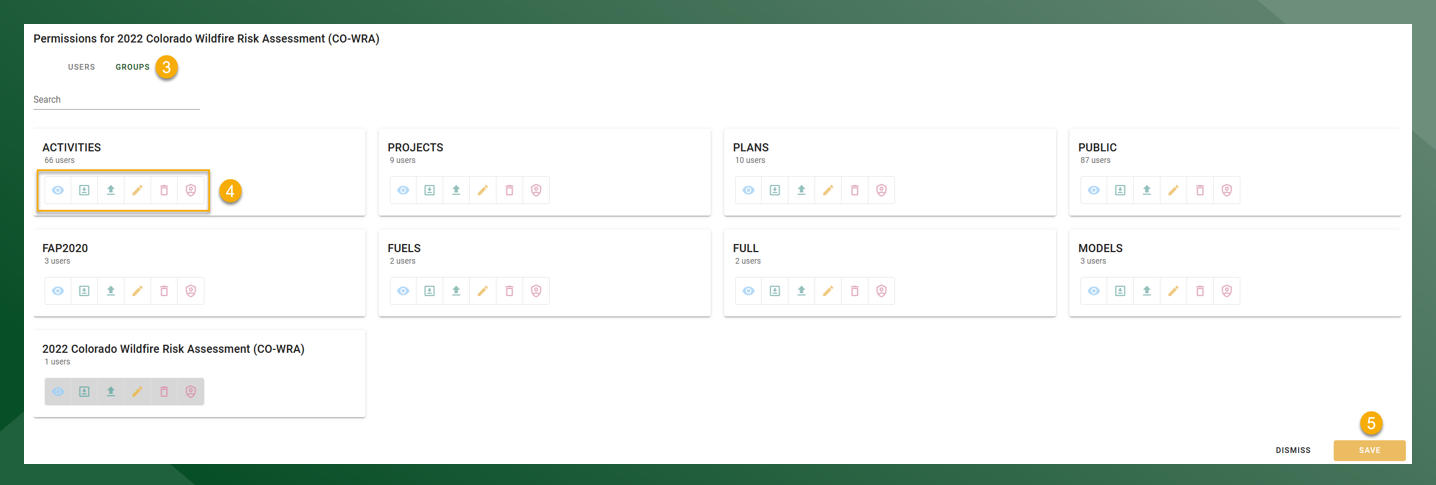Toggle download permission icon for MODELS group
Screen dimensions: 1436x485
pyautogui.click(x=1120, y=290)
